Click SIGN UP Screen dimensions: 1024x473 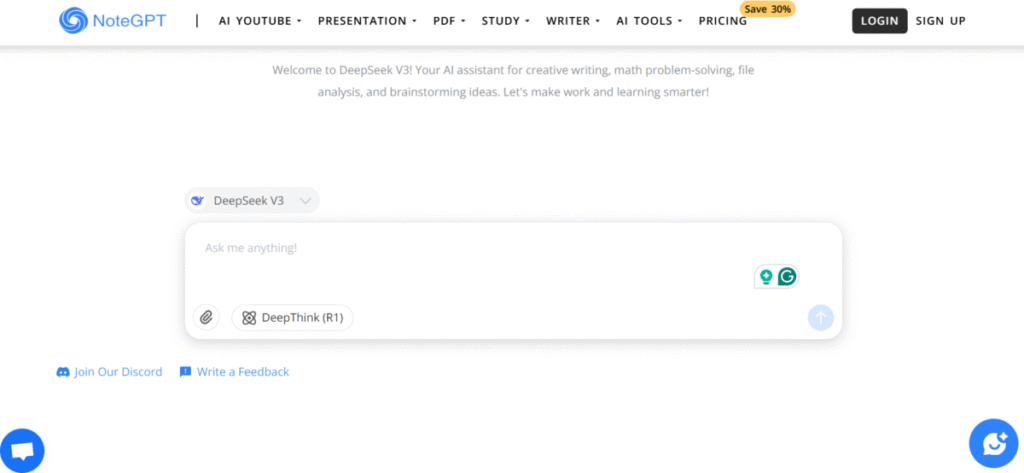(940, 21)
